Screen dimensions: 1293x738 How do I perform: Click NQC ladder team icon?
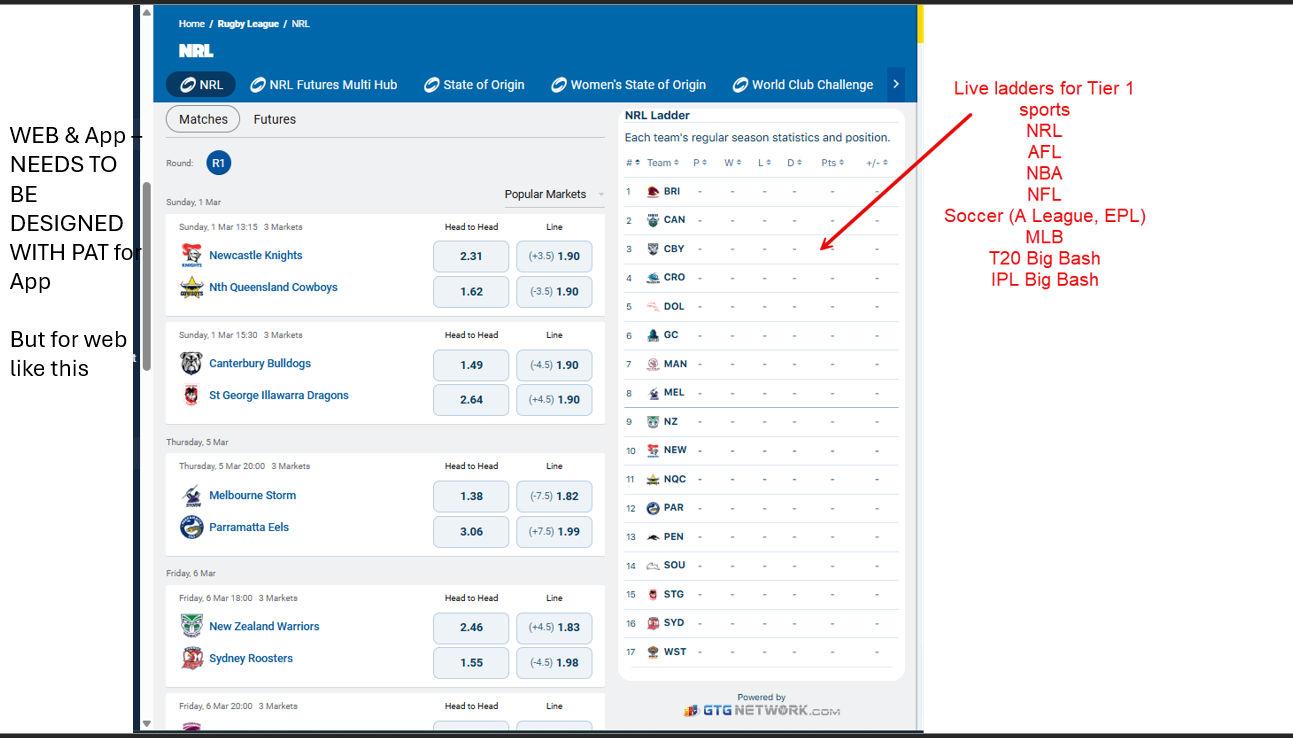click(x=653, y=480)
